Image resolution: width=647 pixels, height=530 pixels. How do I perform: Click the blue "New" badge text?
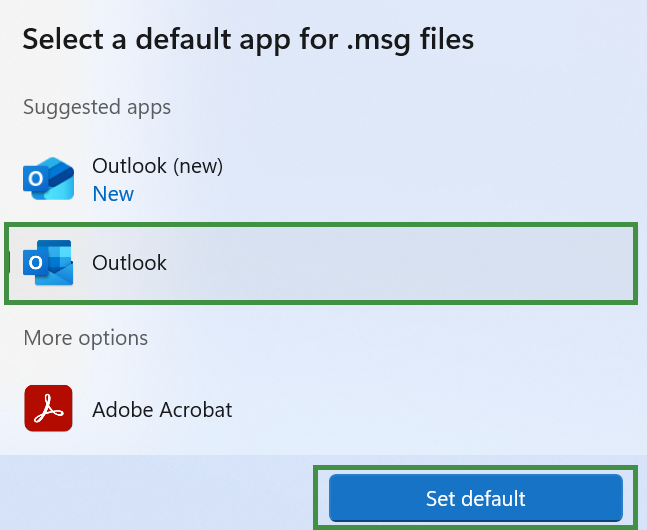coord(113,194)
